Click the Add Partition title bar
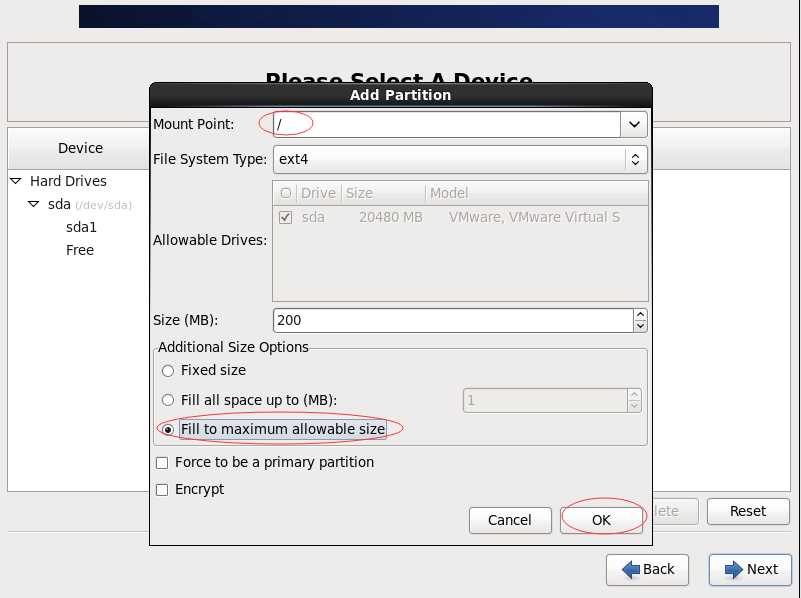This screenshot has height=598, width=801. point(401,95)
